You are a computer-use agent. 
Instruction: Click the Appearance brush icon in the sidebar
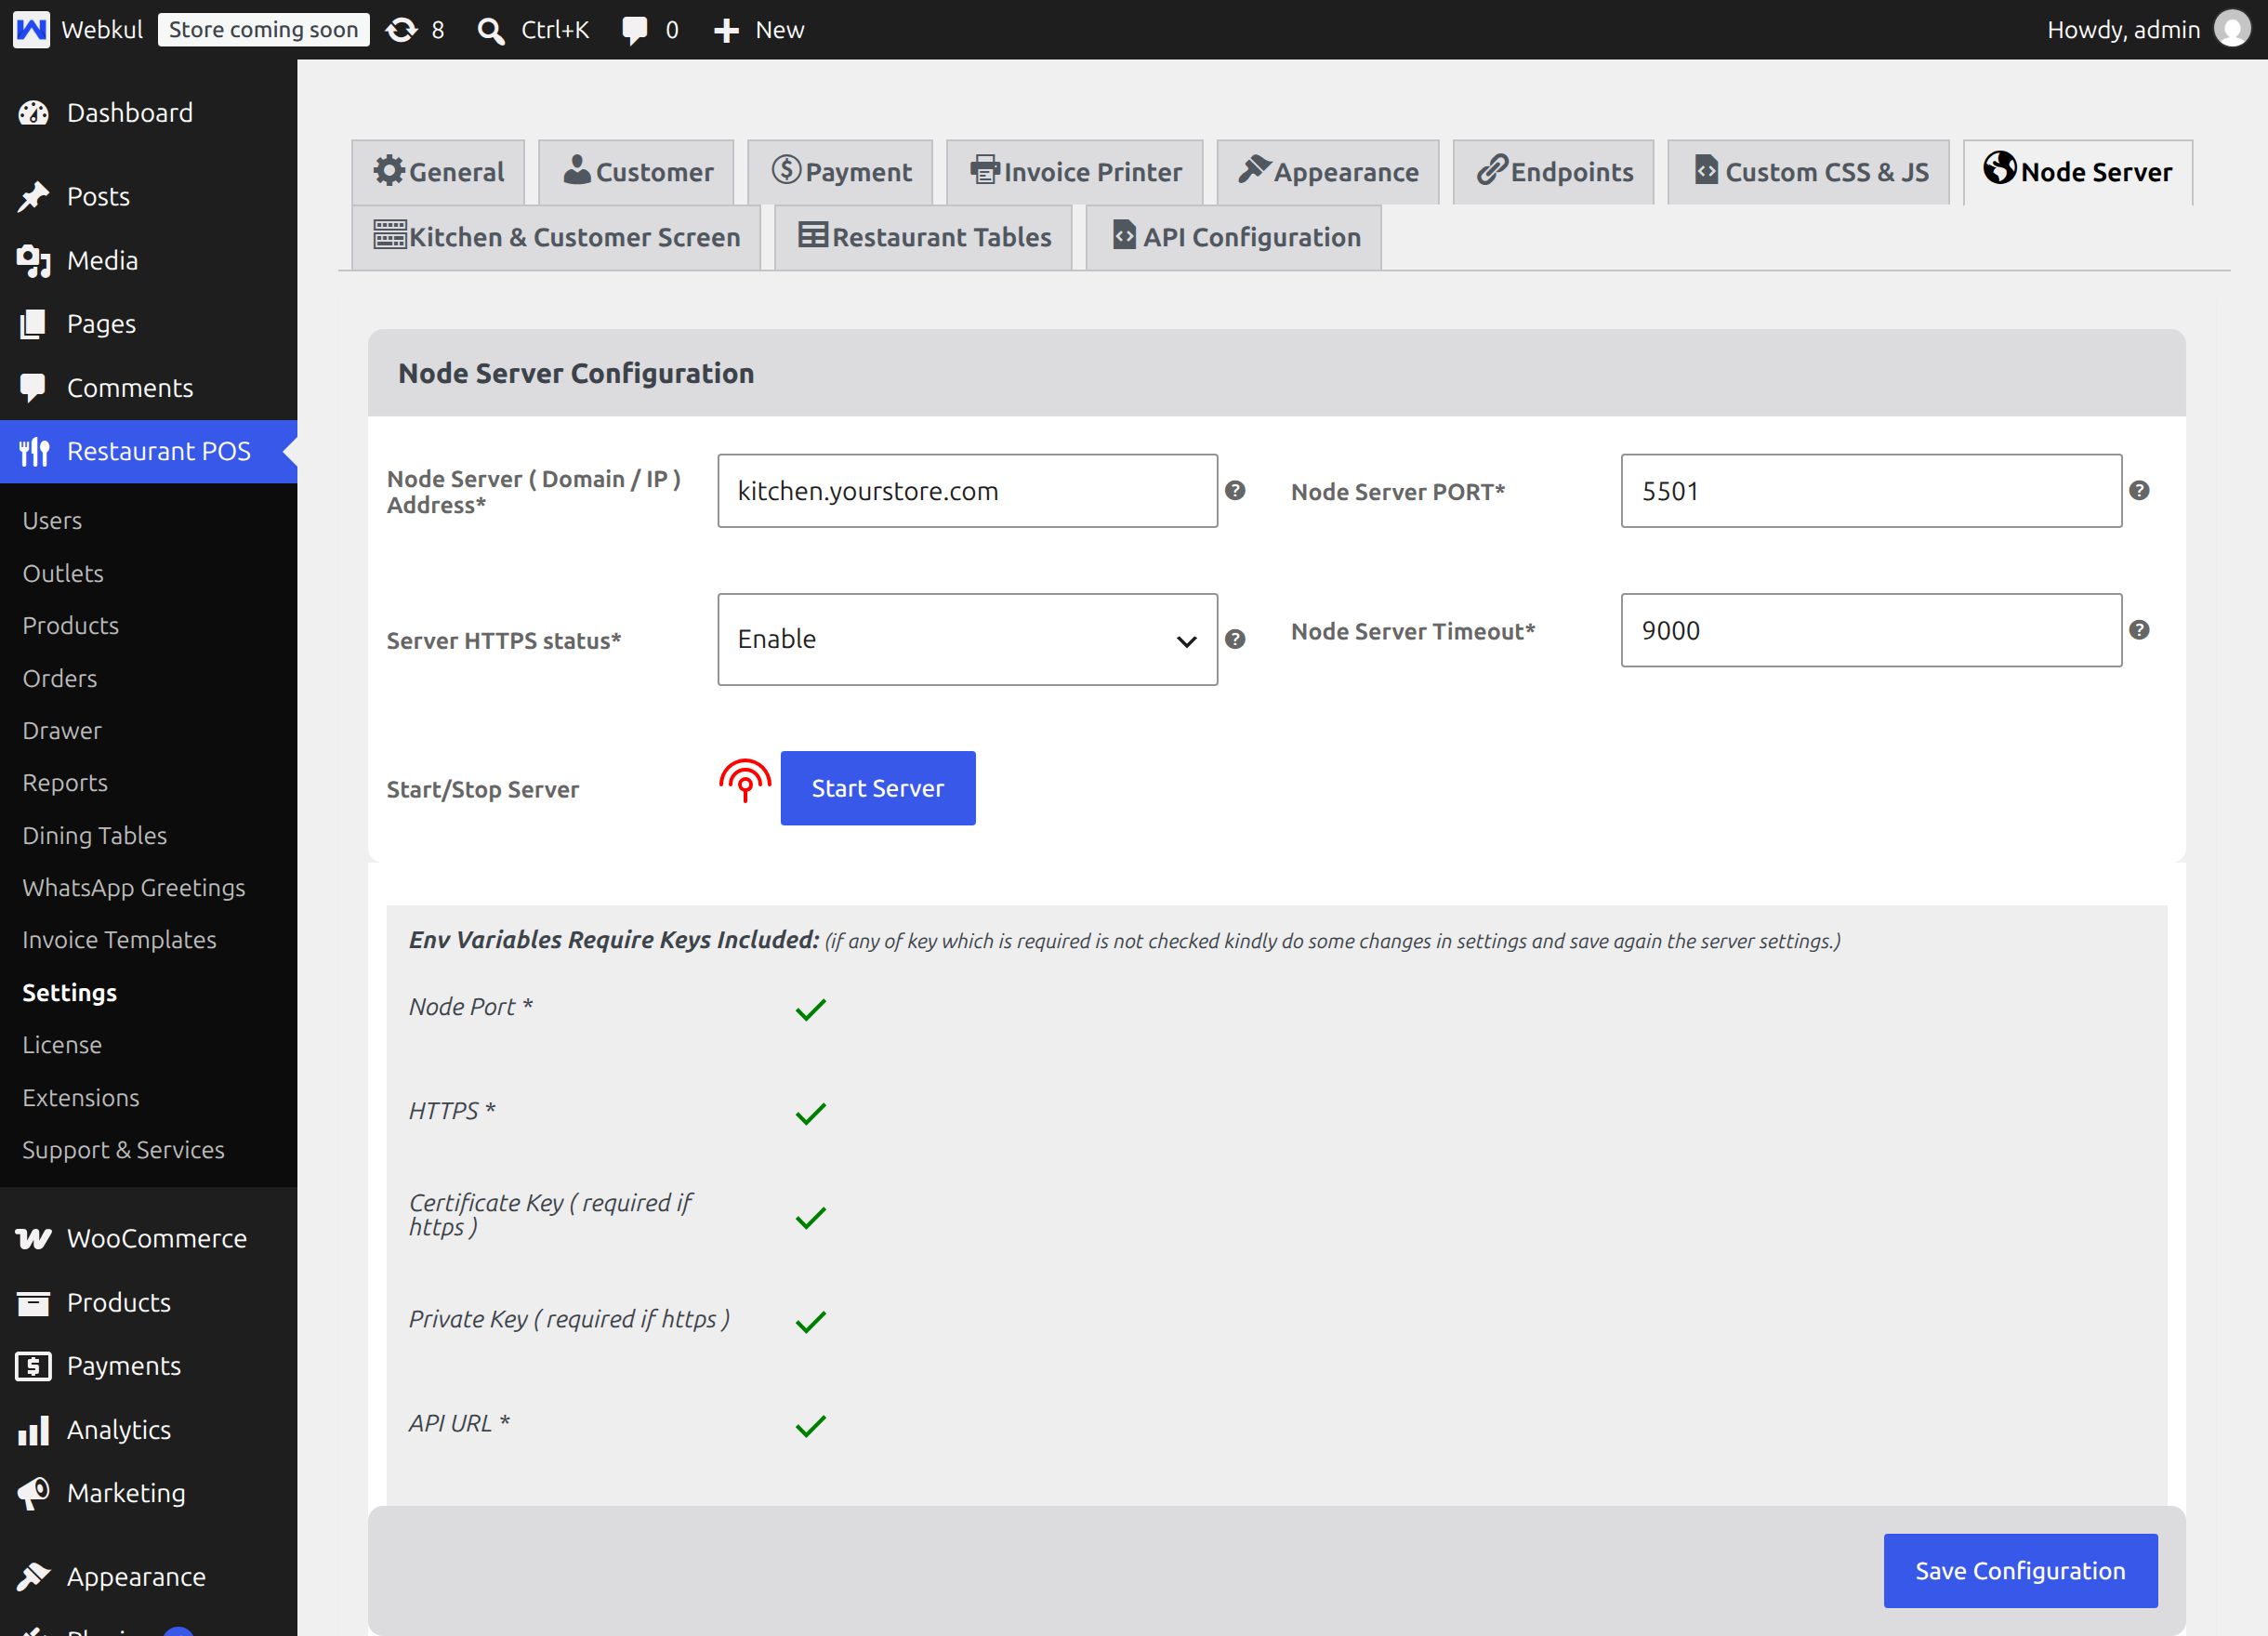33,1577
